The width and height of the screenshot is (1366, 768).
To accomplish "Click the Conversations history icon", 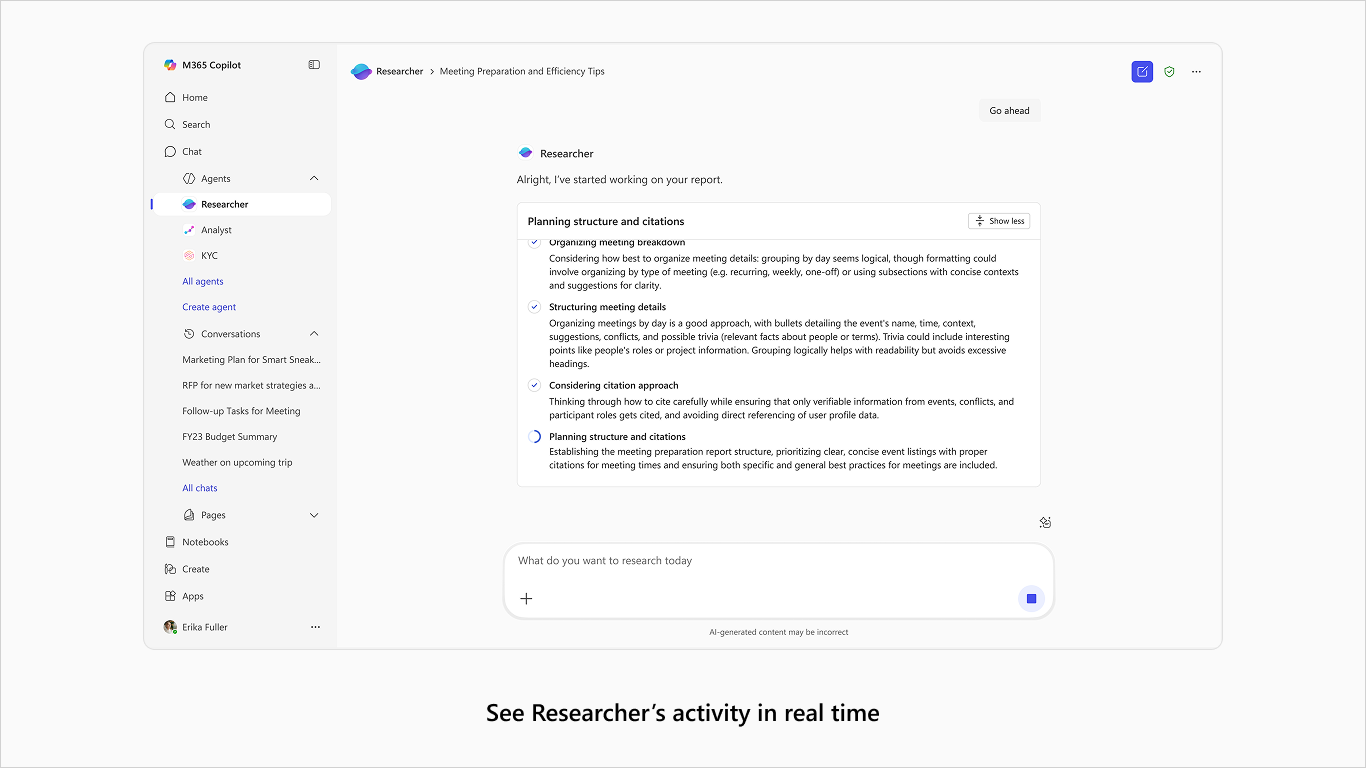I will click(189, 334).
